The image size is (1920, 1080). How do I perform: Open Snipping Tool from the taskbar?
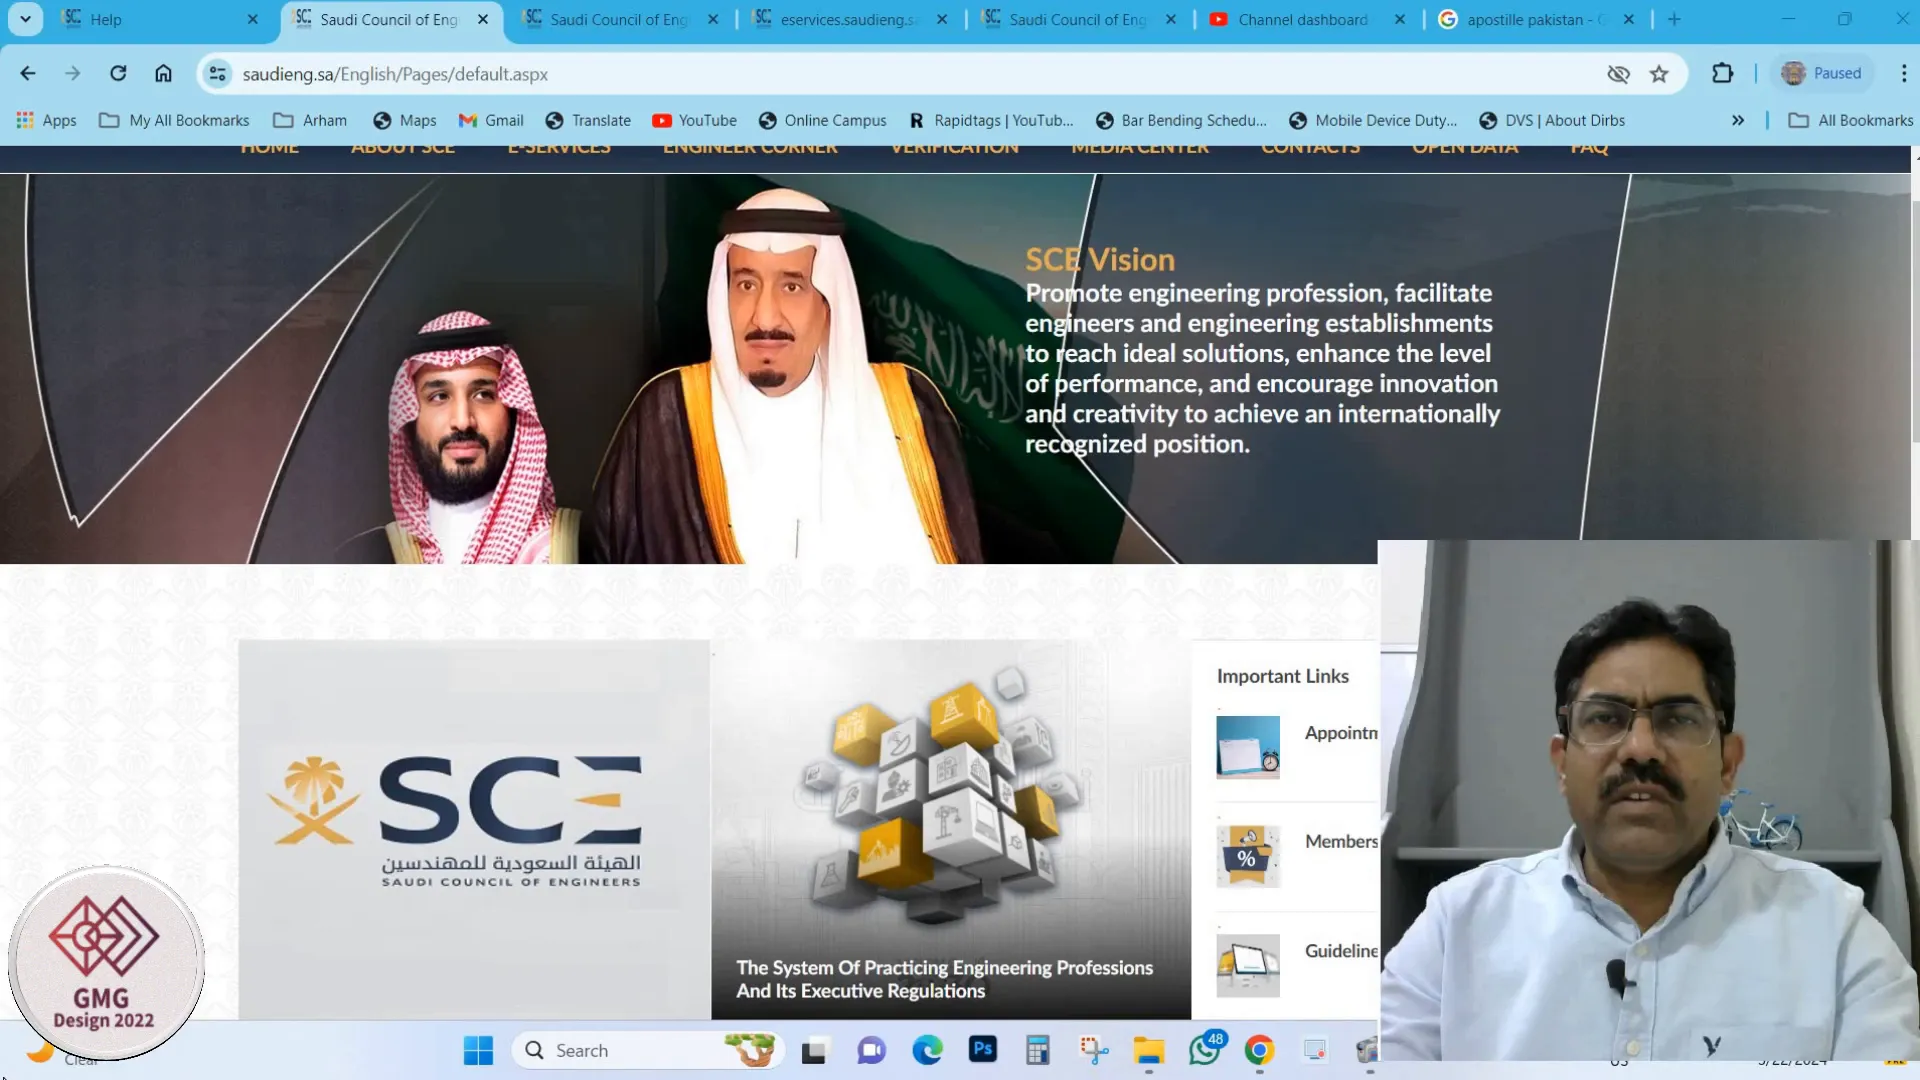point(1094,1050)
